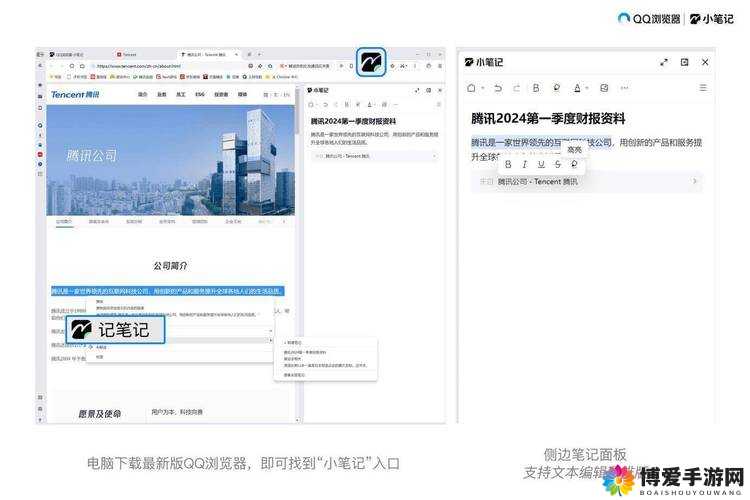This screenshot has width=750, height=500.
Task: Open ESG in Tencent site navigation
Action: [200, 95]
